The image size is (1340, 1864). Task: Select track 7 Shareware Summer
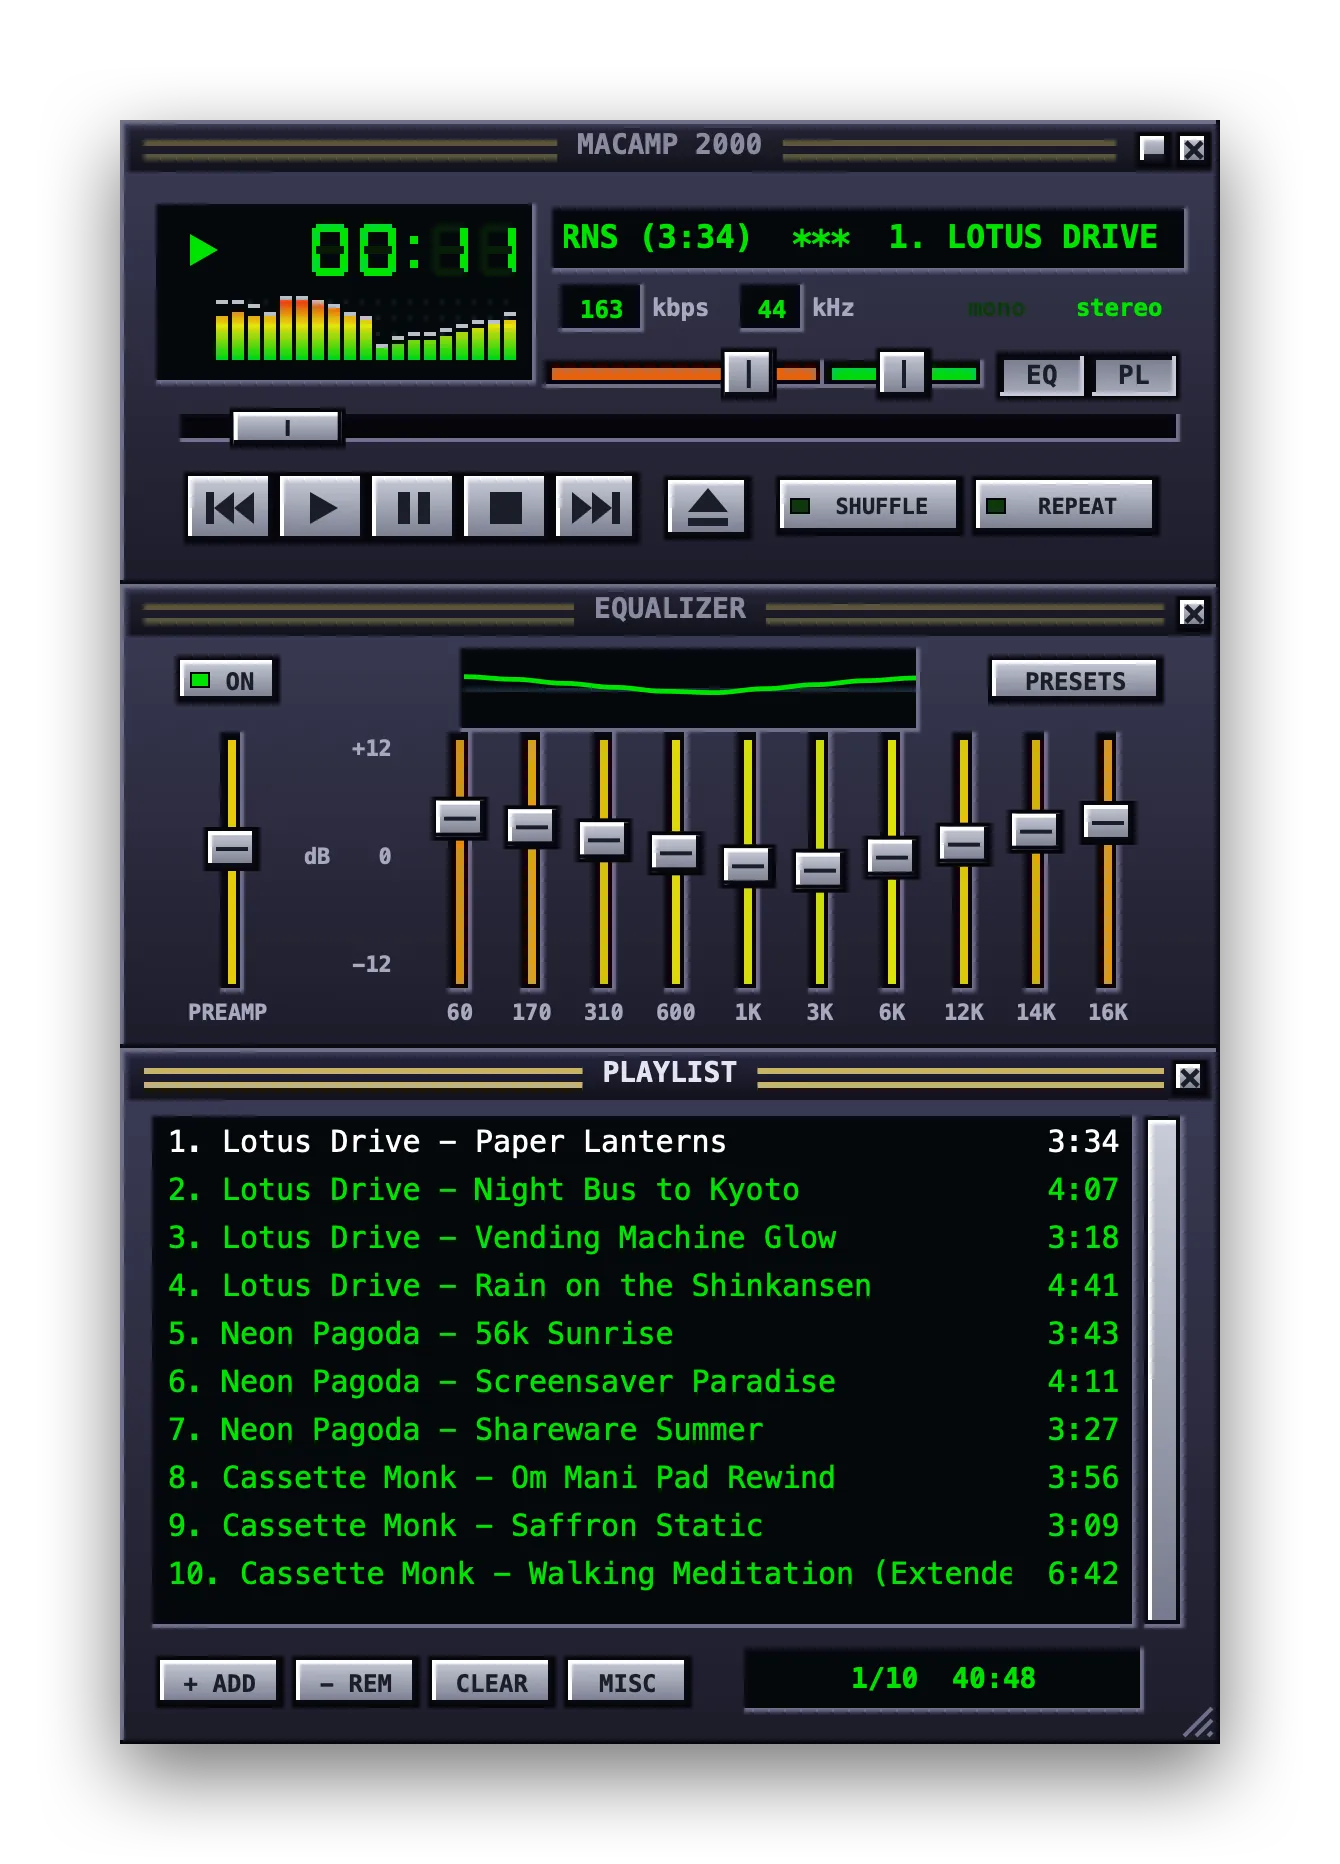(x=642, y=1429)
